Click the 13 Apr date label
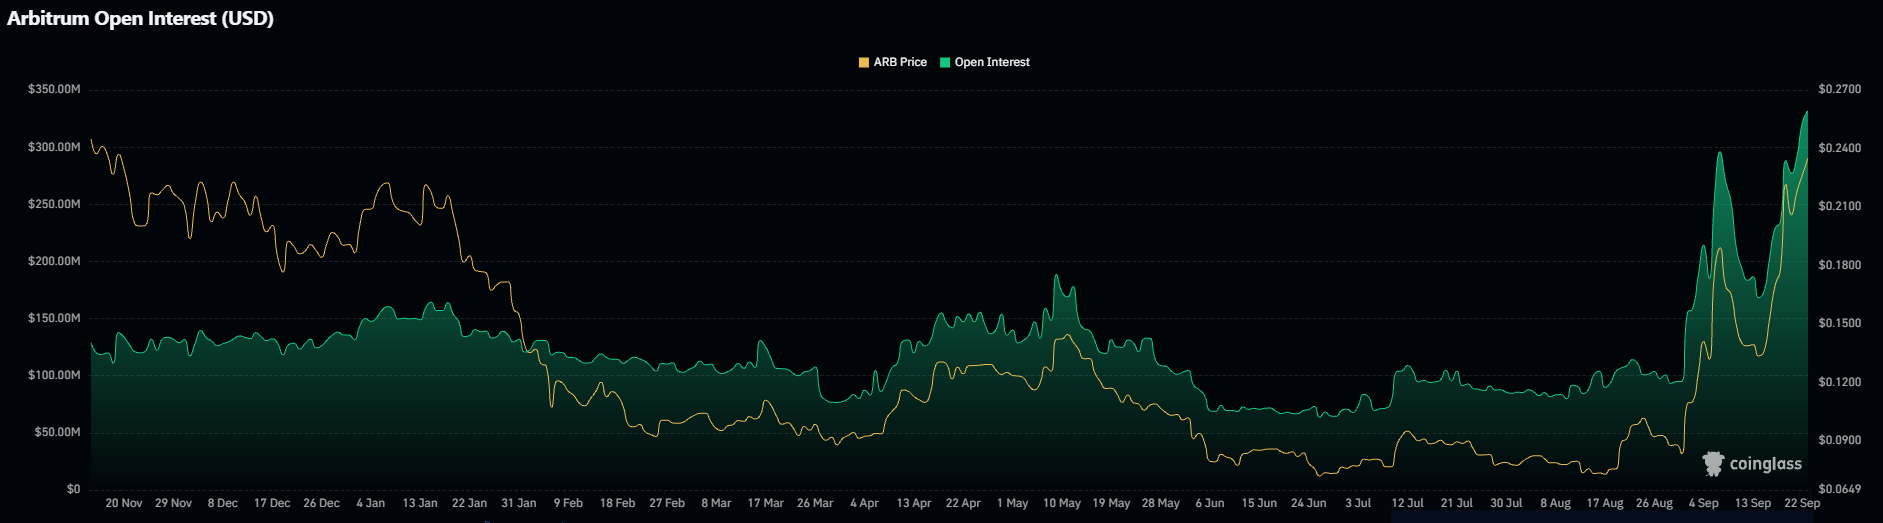This screenshot has width=1883, height=523. coord(914,503)
